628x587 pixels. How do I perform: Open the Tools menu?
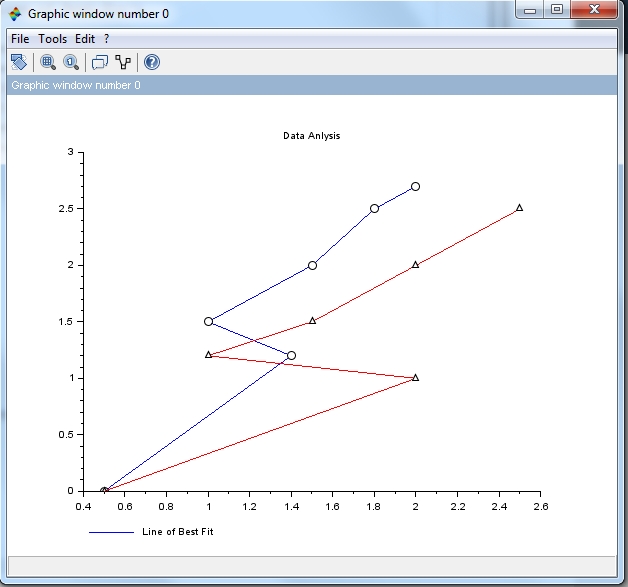[x=52, y=39]
